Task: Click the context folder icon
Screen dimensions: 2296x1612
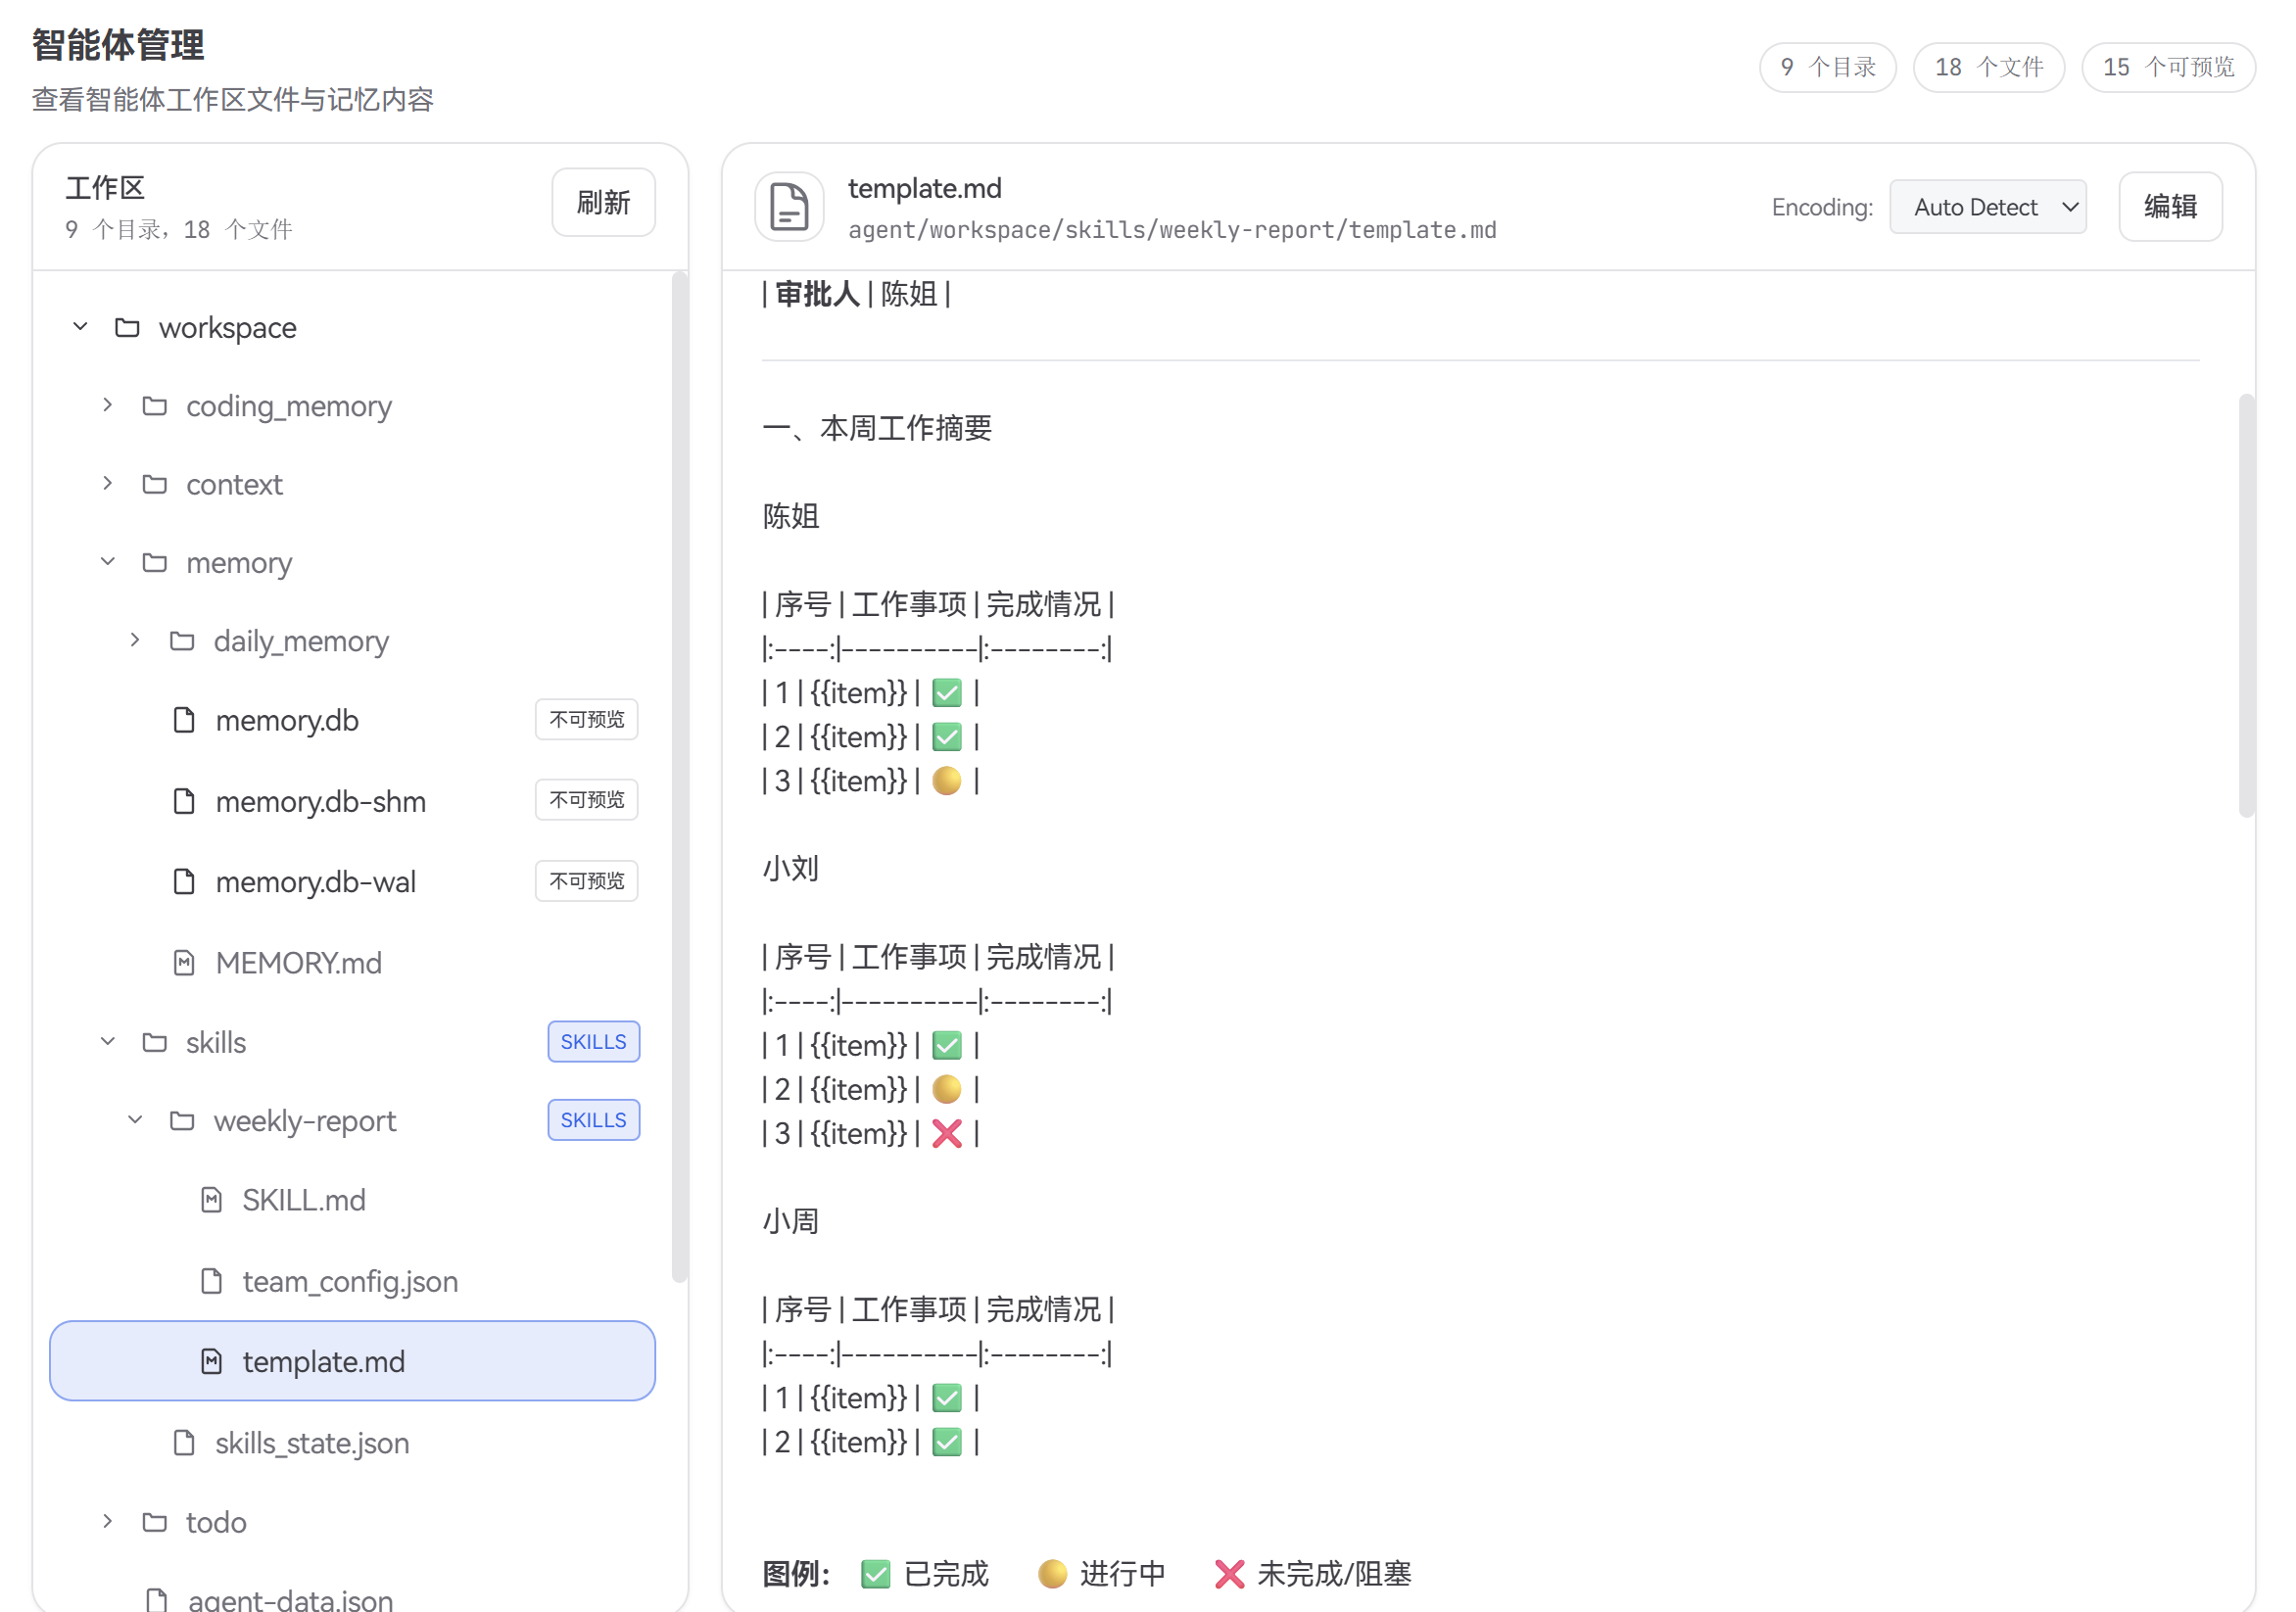Action: point(154,484)
